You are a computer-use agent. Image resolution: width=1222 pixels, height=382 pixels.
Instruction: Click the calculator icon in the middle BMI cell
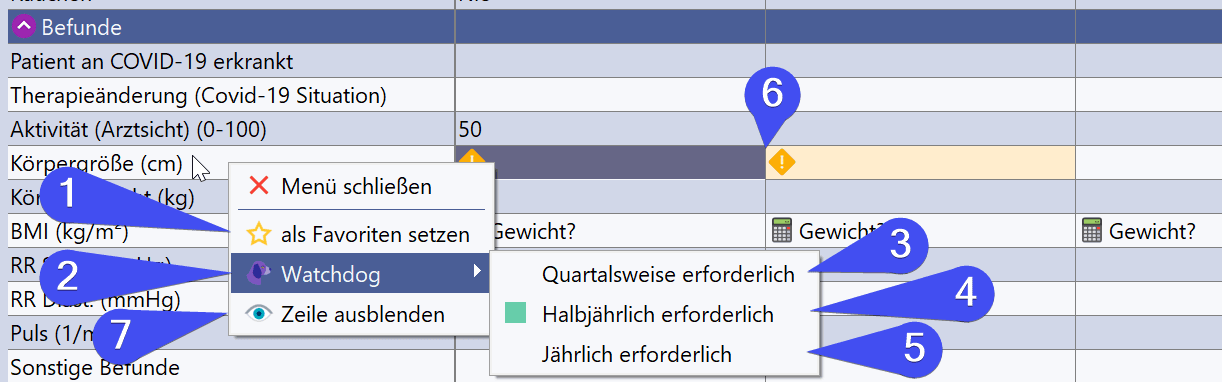tap(782, 232)
